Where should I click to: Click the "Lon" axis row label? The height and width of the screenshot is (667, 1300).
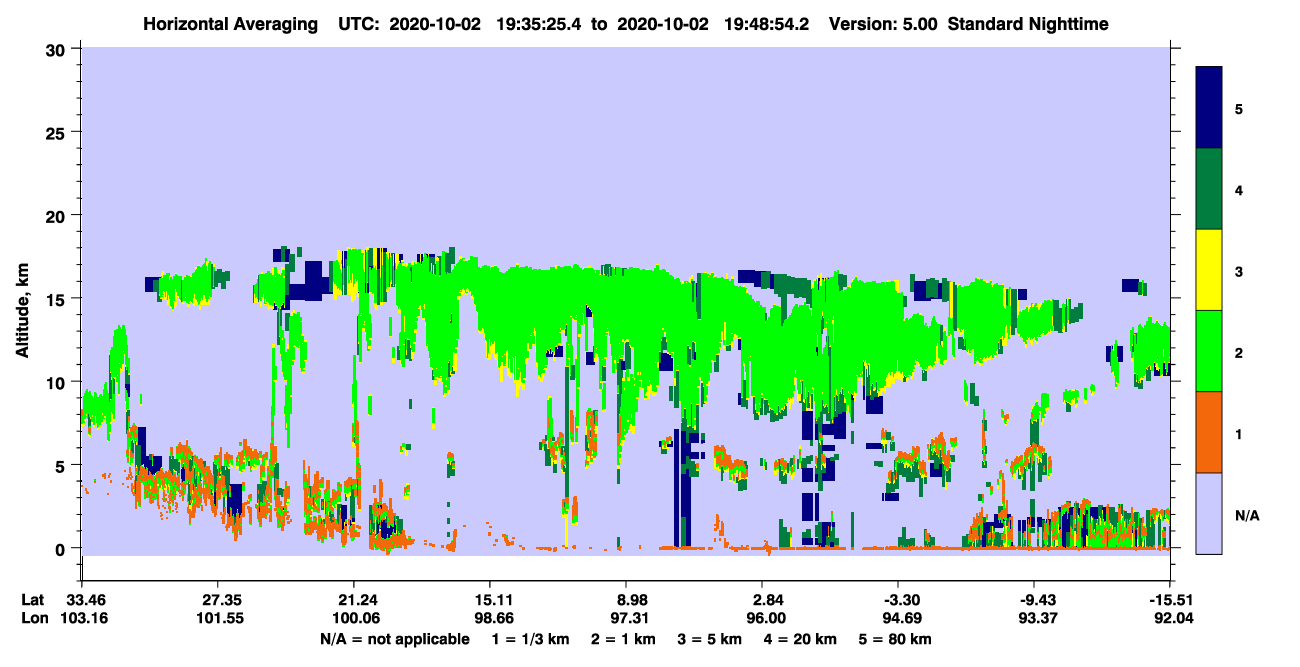pos(33,618)
